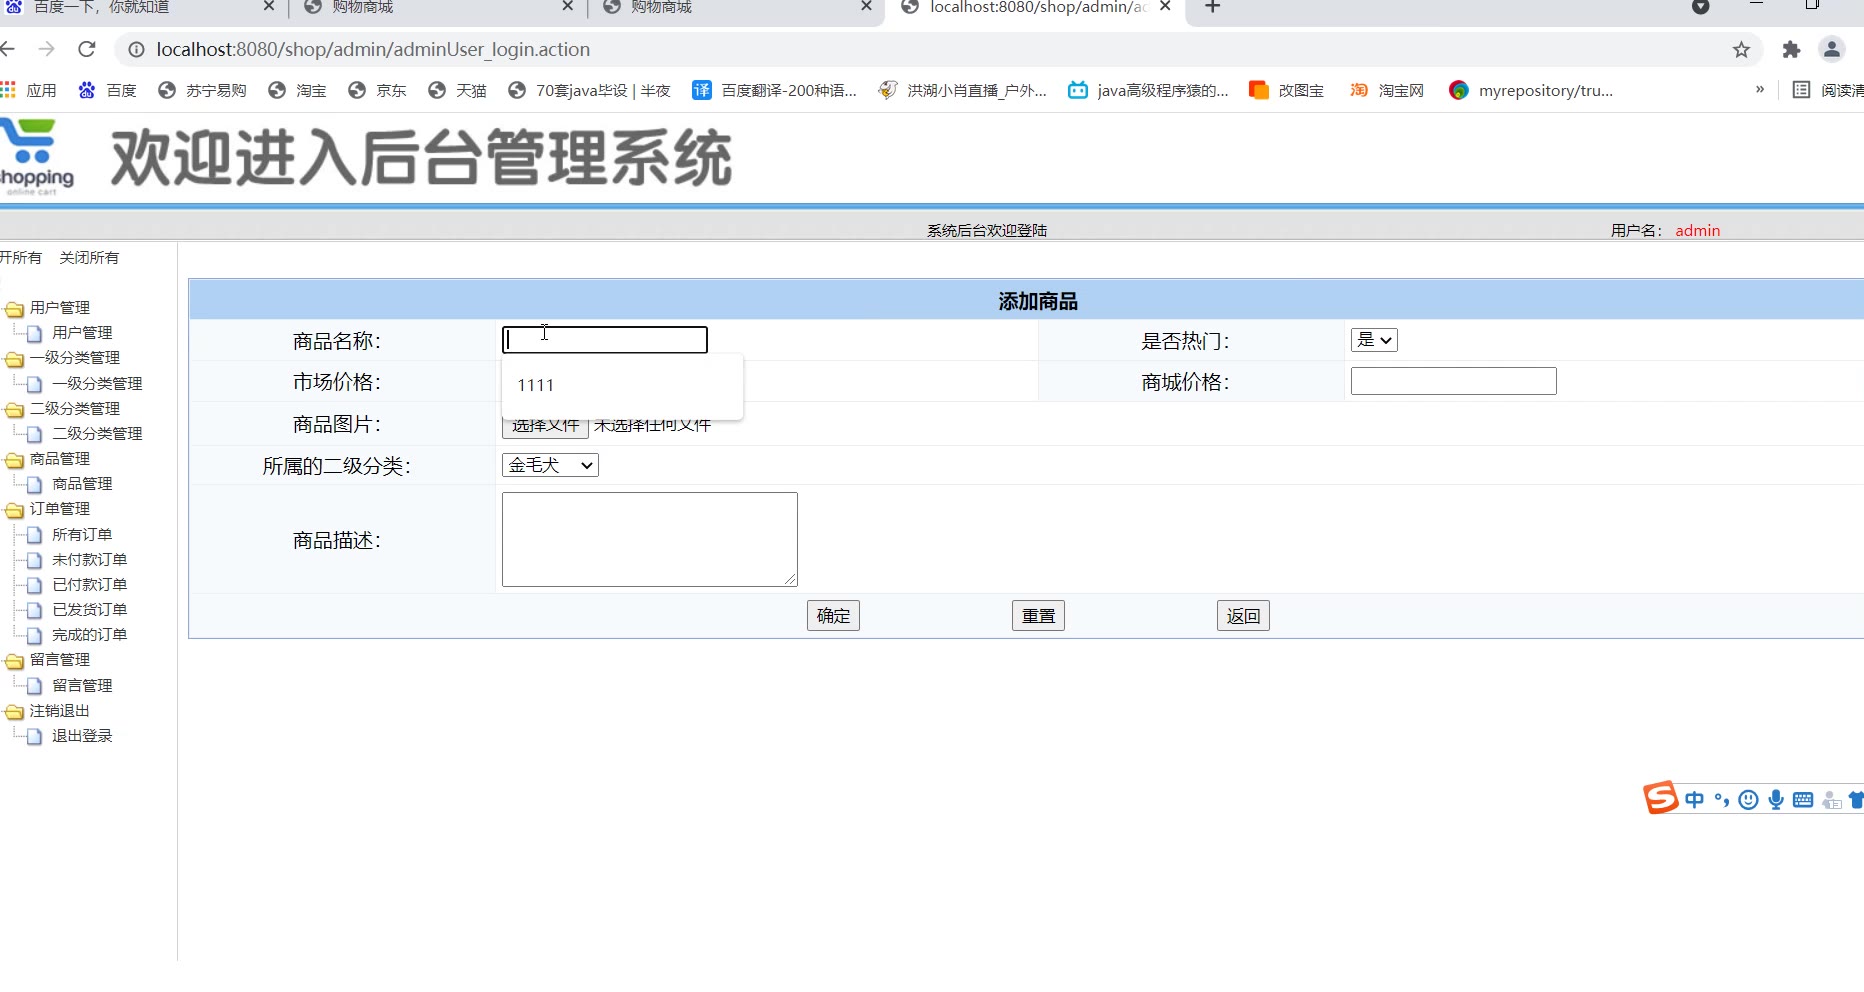Go forward with the browser arrow
Screen dimensions: 1864x992
(46, 49)
